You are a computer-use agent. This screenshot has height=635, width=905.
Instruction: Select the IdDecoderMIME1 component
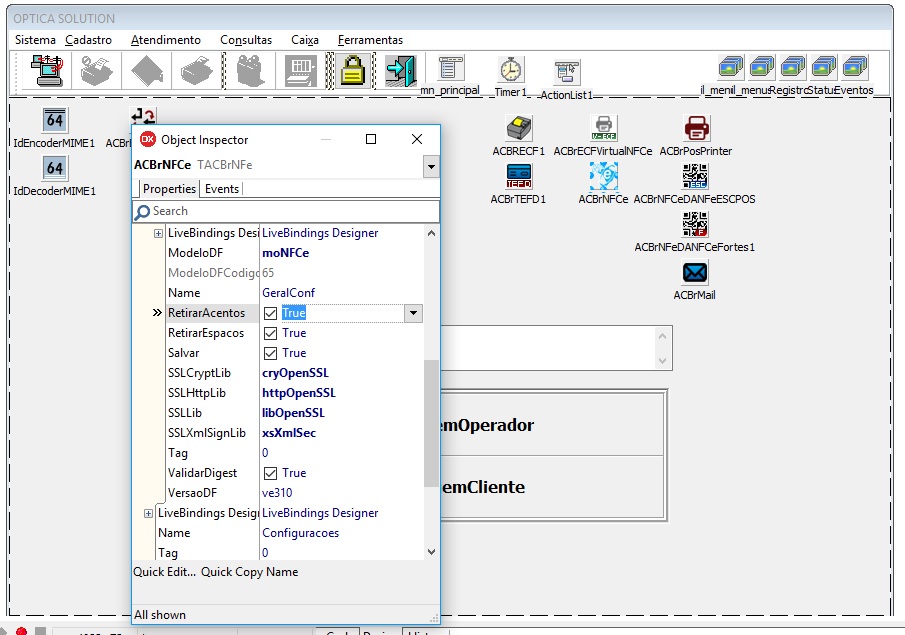click(55, 168)
